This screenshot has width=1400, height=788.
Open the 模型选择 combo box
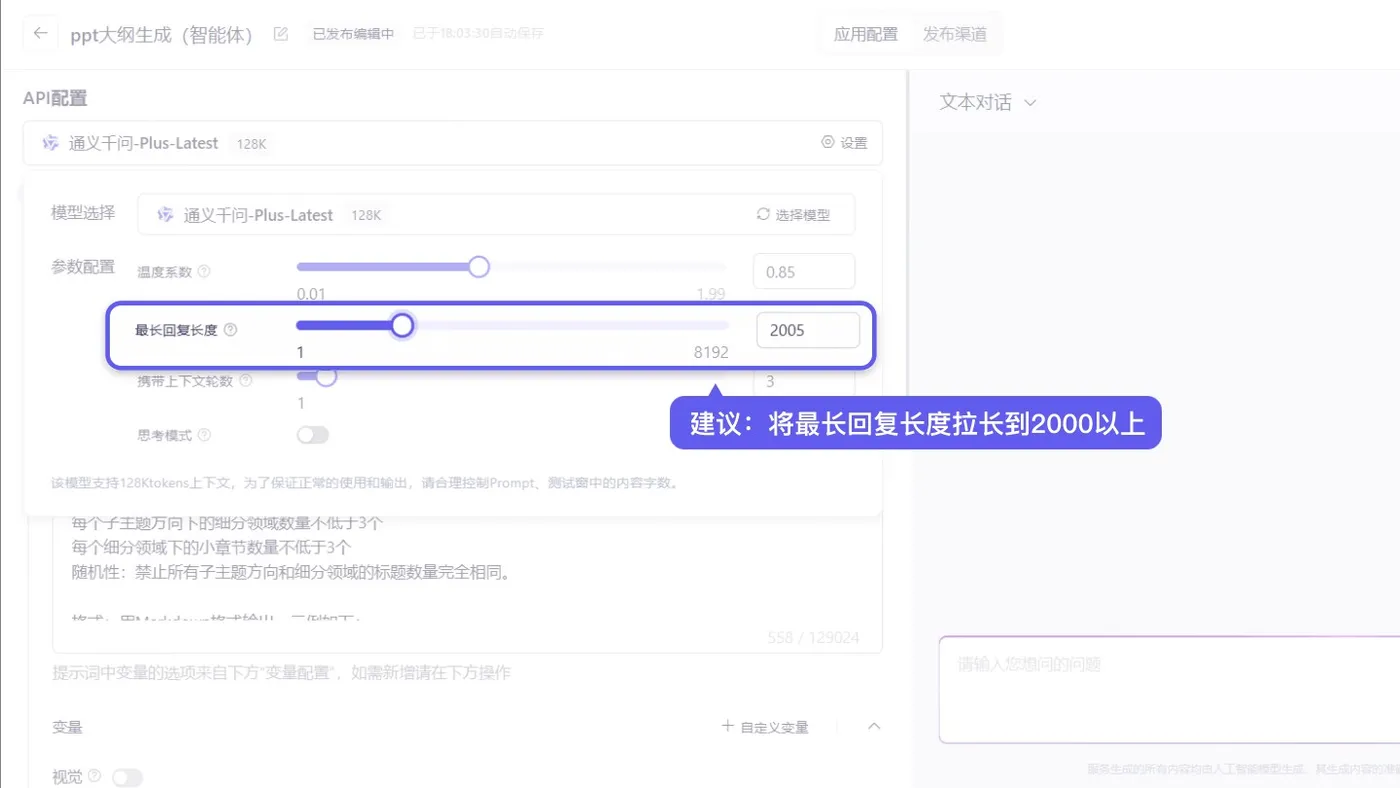coord(496,214)
